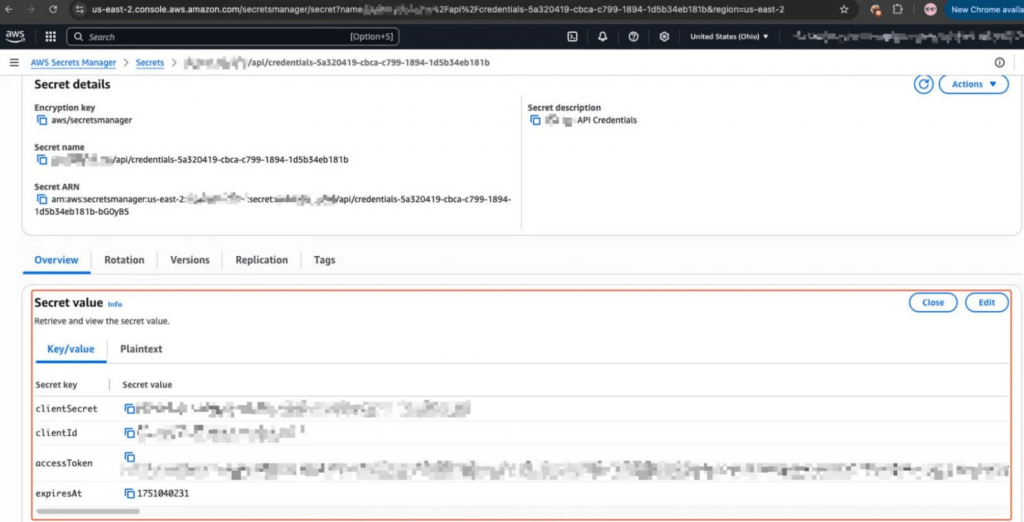This screenshot has width=1024, height=522.
Task: Copy the clientSecret value
Action: click(x=129, y=408)
